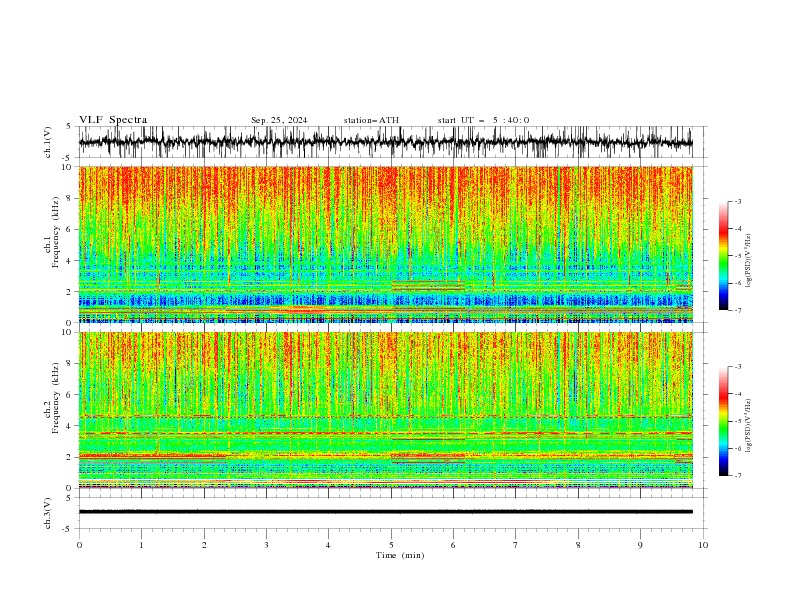The height and width of the screenshot is (612, 792).
Task: Click the ch.1 voltage waveform trace
Action: [386, 142]
